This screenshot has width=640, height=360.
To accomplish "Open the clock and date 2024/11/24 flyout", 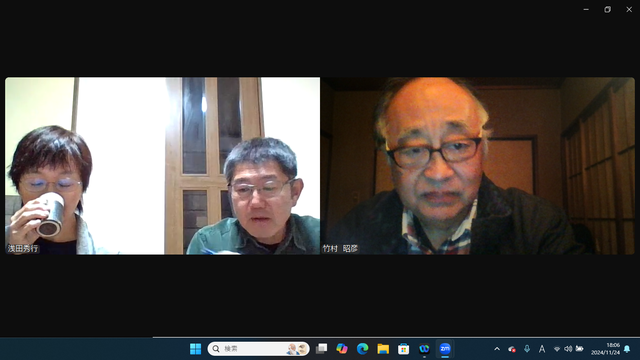I will (605, 349).
